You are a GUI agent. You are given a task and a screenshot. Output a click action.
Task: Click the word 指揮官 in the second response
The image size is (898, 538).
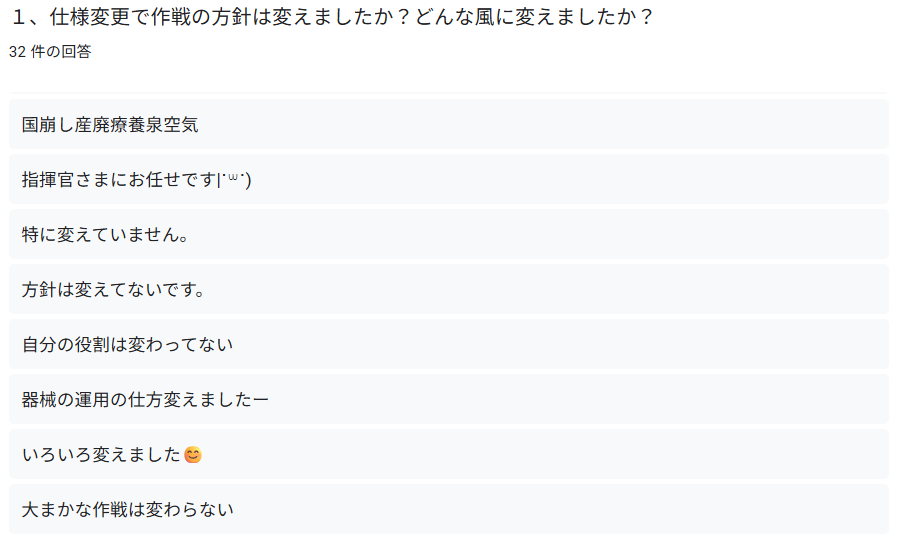pyautogui.click(x=48, y=180)
